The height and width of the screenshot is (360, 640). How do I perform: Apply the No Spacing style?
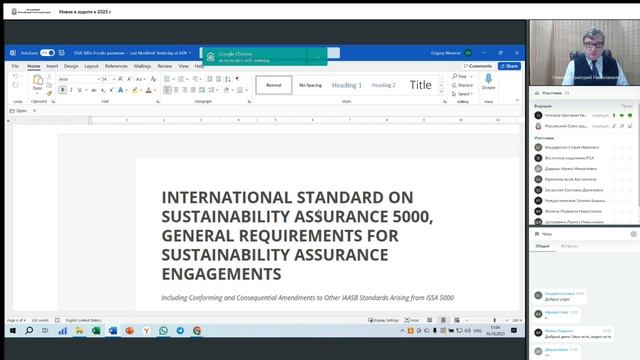click(x=310, y=85)
